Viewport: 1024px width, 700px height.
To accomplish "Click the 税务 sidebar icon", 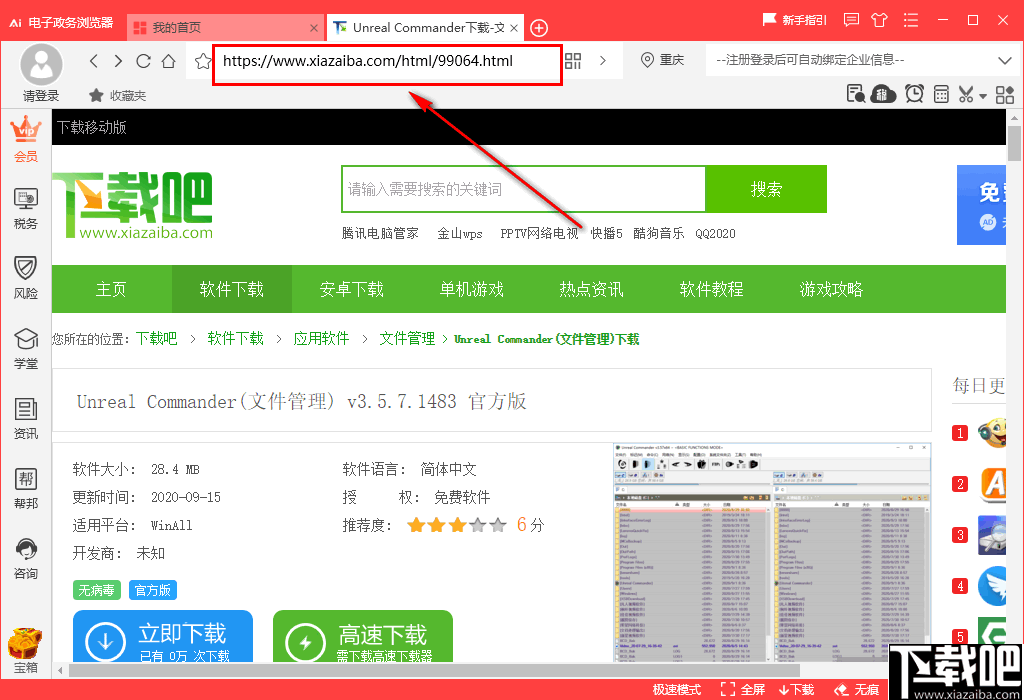I will (x=25, y=201).
